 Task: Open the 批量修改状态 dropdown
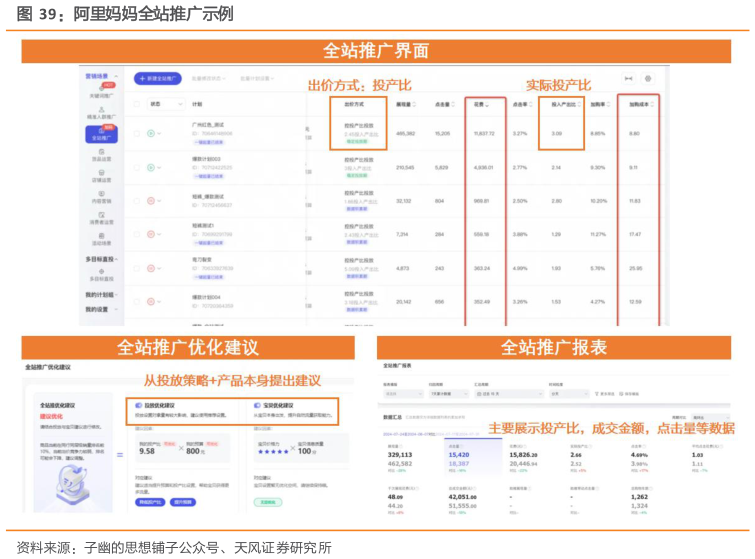pos(208,78)
